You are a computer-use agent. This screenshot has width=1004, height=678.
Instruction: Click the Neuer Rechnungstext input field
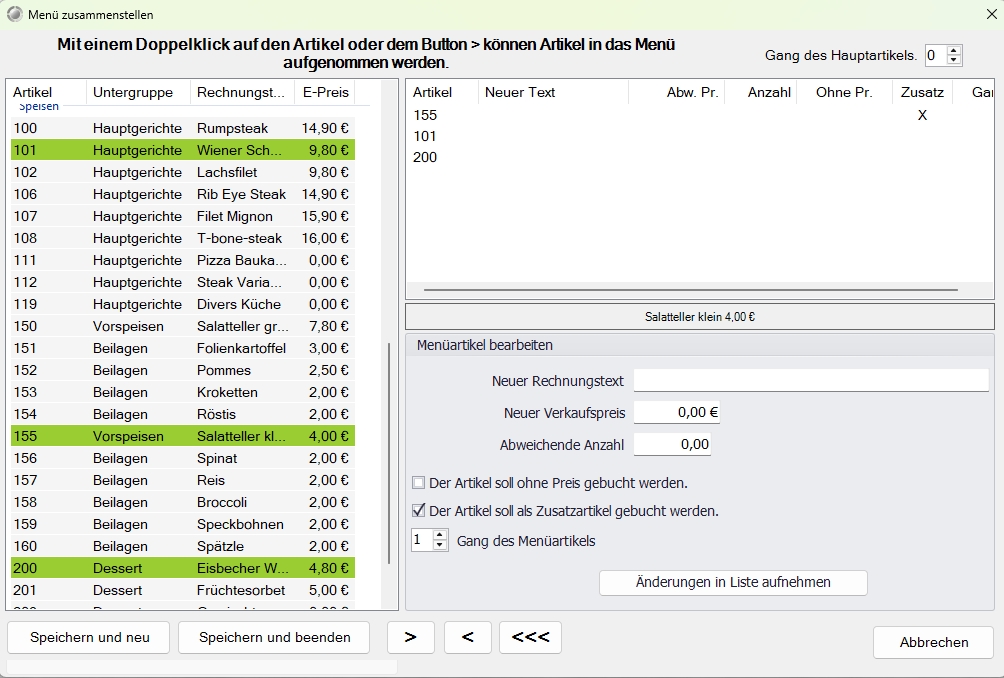[811, 380]
